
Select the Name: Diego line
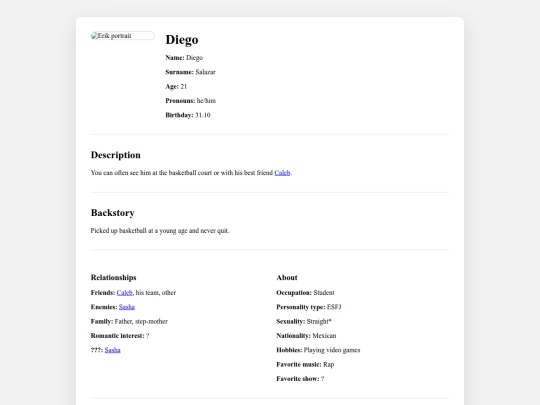[184, 58]
